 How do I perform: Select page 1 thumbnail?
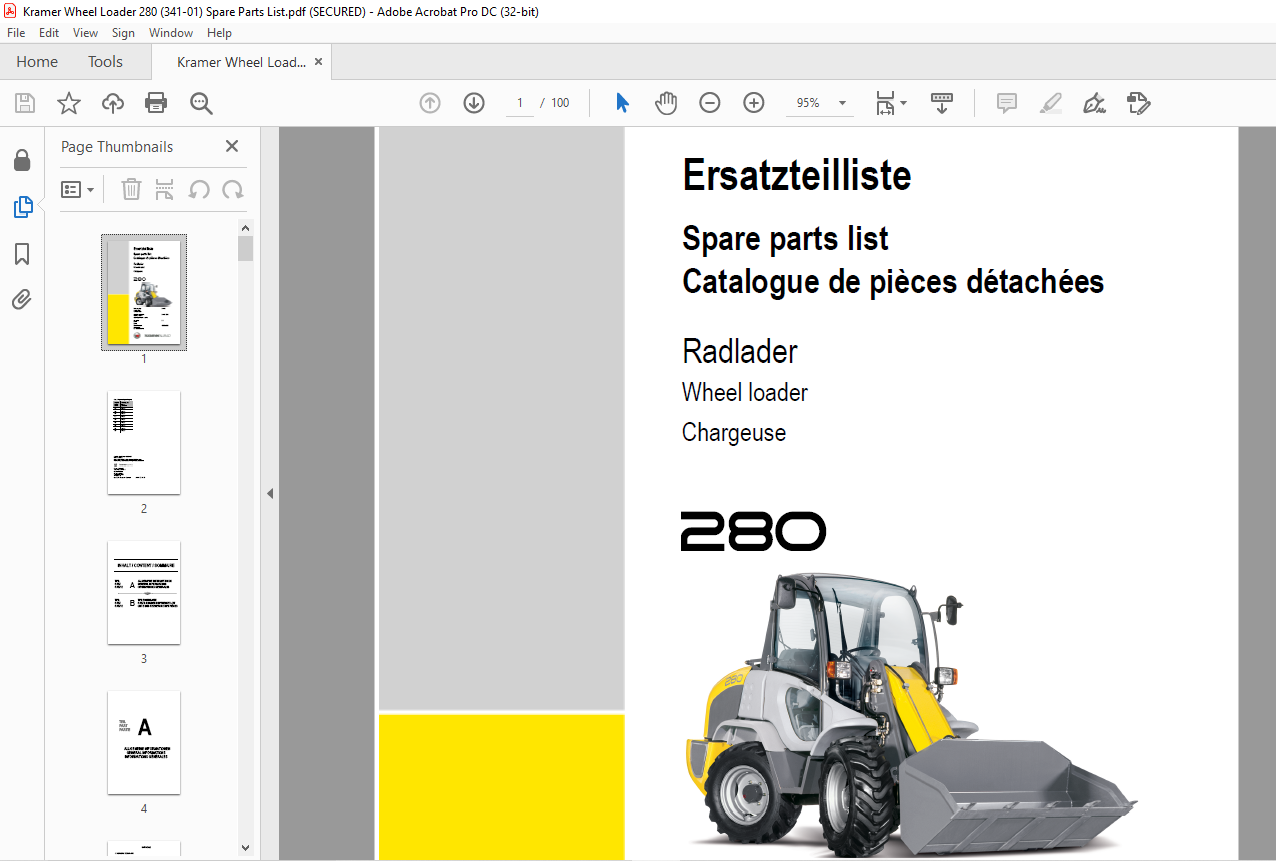tap(144, 292)
